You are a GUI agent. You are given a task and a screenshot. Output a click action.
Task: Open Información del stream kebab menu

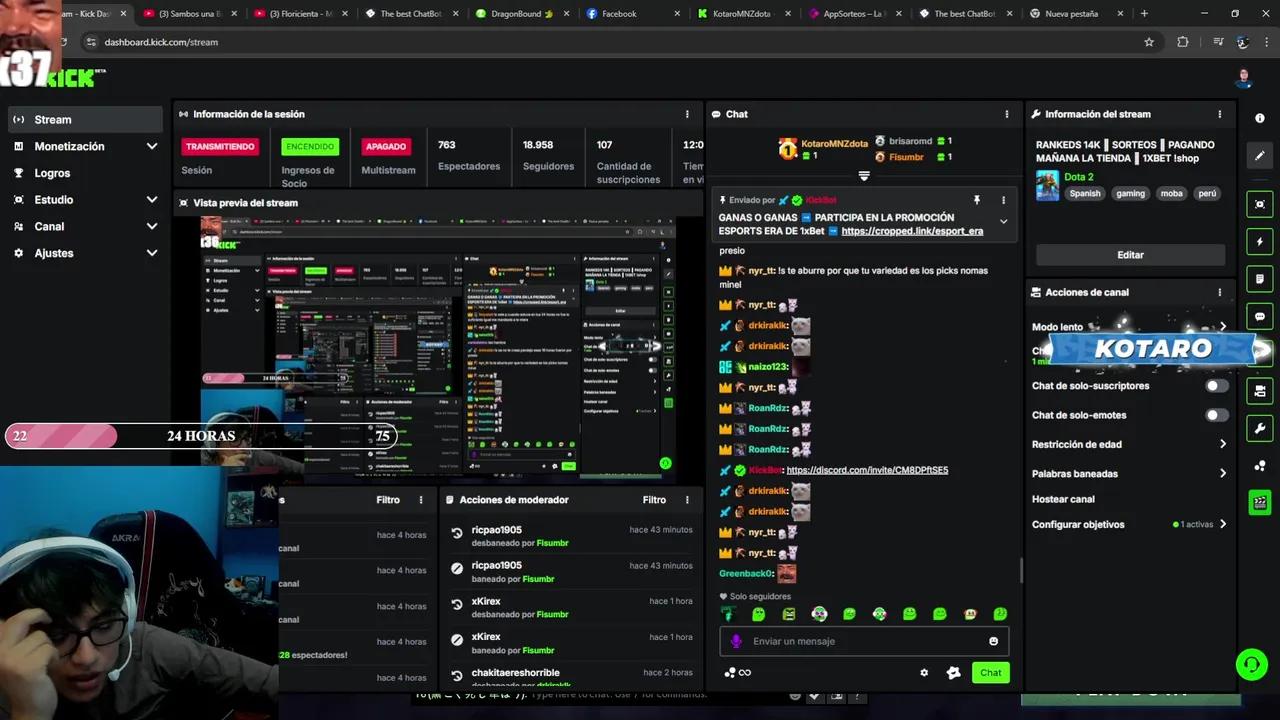[x=1219, y=114]
